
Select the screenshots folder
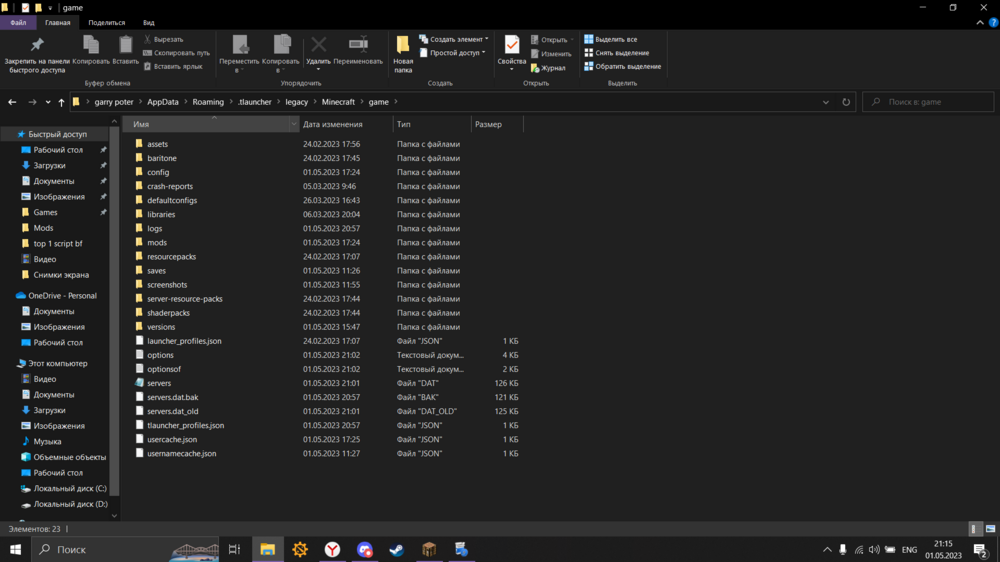point(167,285)
